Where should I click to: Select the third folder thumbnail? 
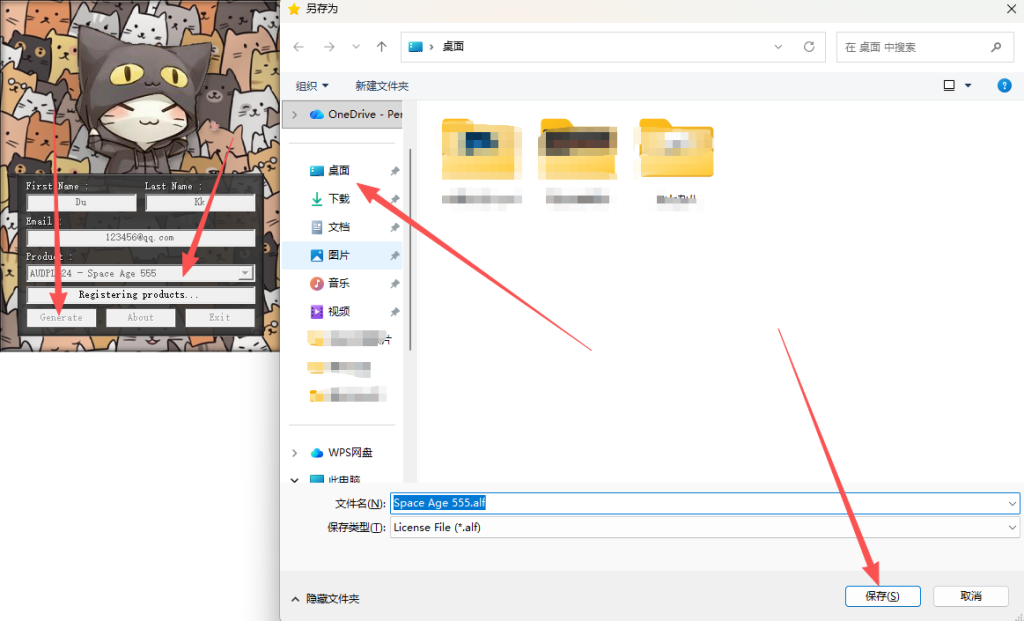tap(676, 149)
